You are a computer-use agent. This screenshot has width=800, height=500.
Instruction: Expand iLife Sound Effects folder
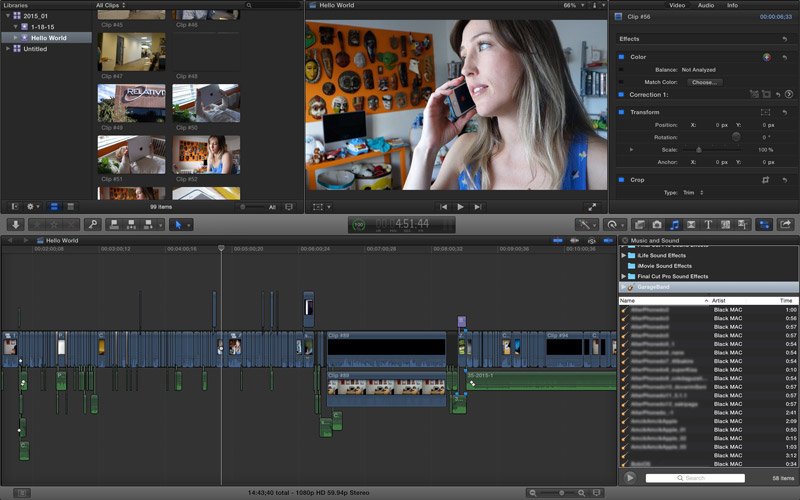pyautogui.click(x=623, y=255)
